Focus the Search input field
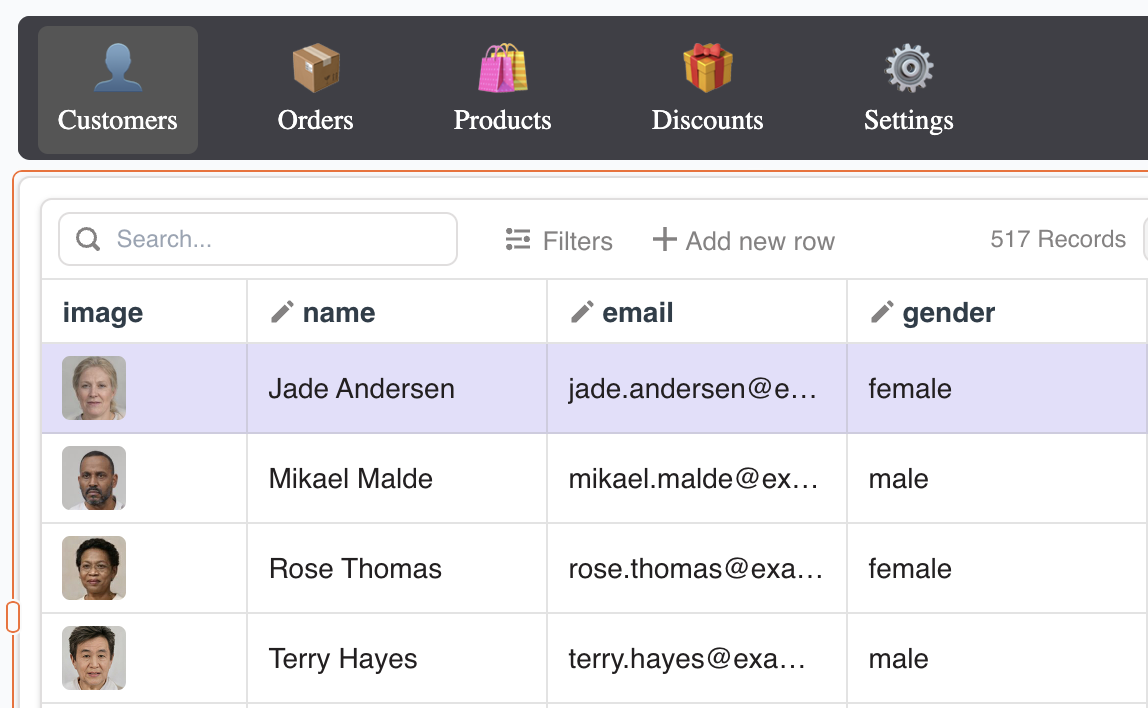The height and width of the screenshot is (708, 1148). click(x=270, y=240)
